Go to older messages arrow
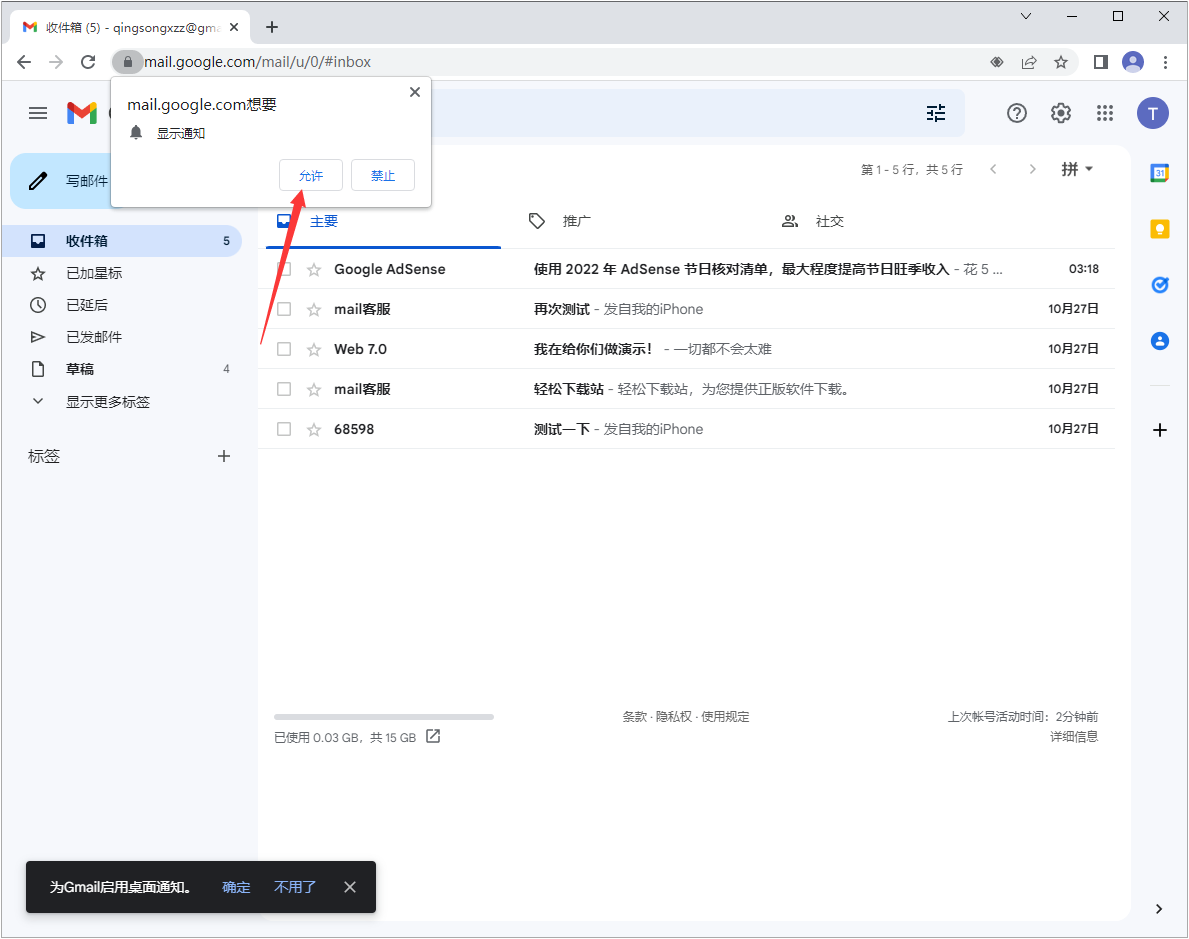The image size is (1189, 939). tap(1032, 169)
